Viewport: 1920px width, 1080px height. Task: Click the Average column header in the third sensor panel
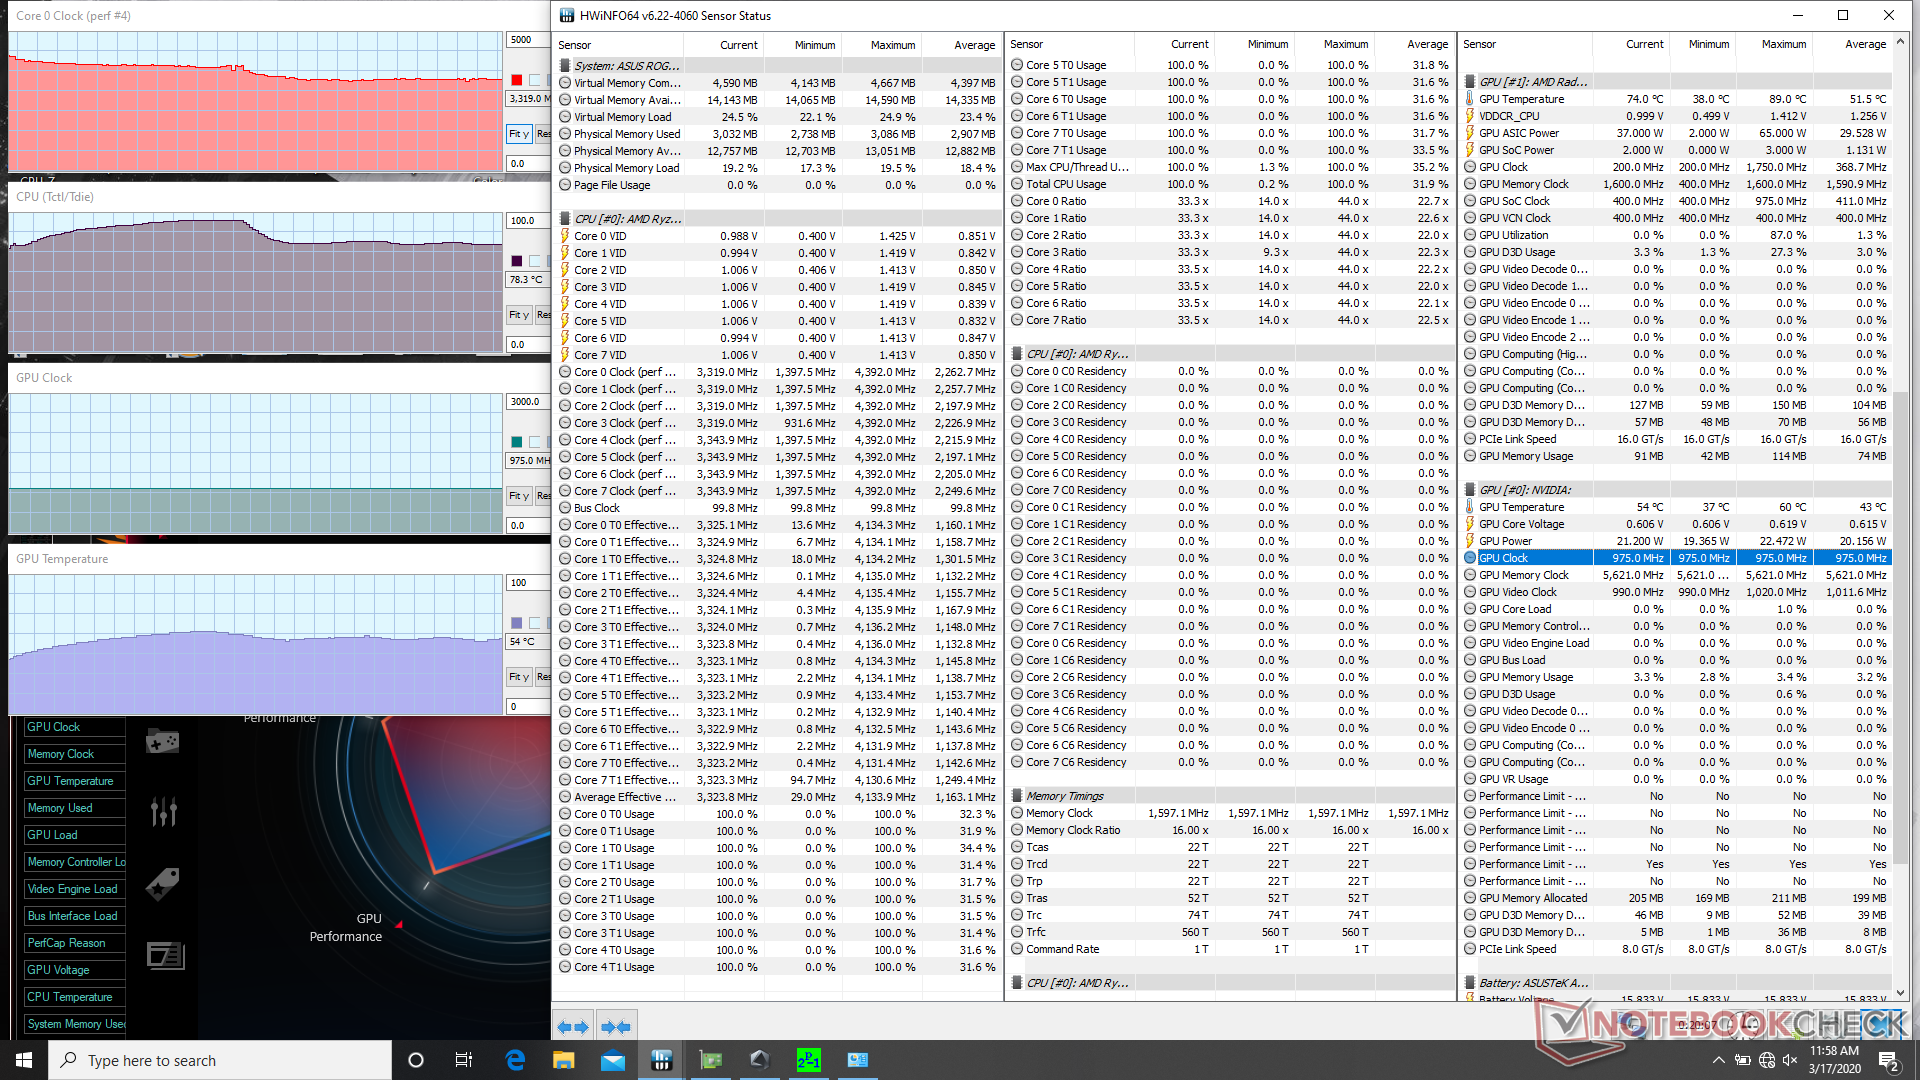1865,44
